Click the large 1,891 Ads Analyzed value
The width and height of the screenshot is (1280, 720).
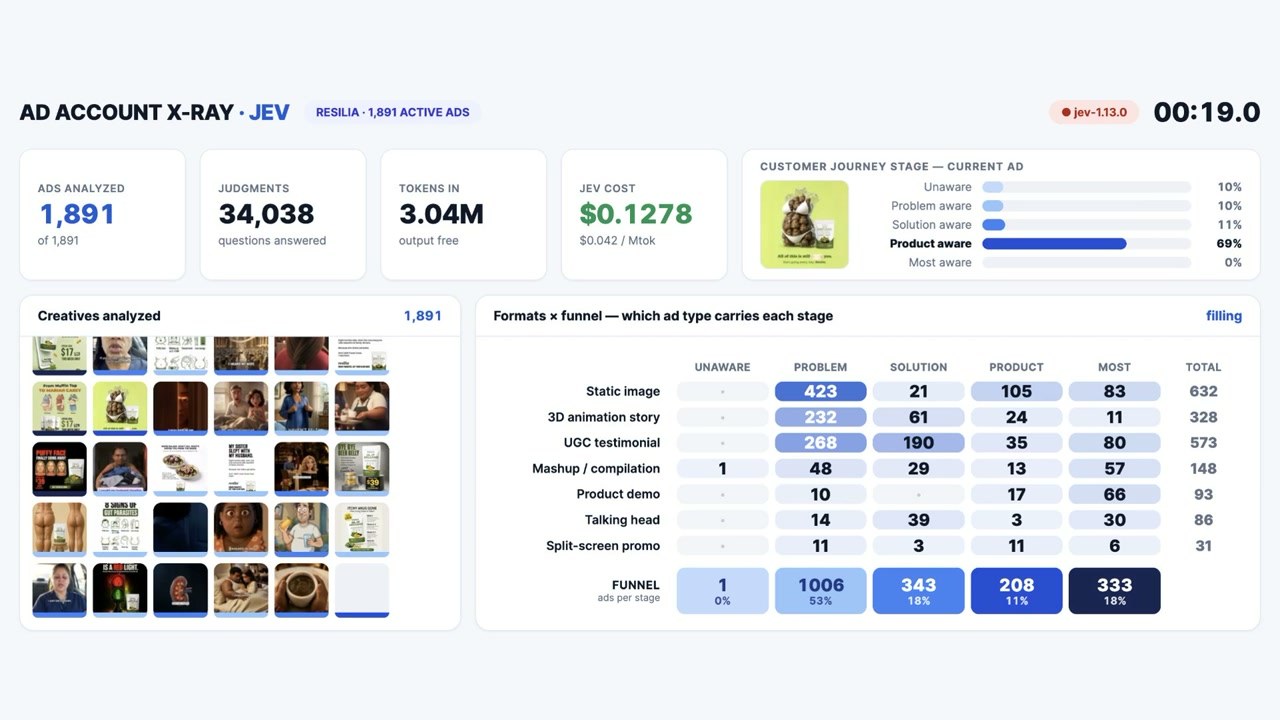(x=77, y=214)
